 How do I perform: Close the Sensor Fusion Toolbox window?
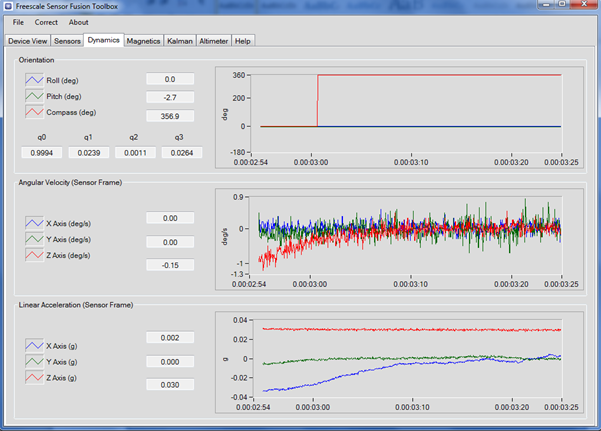tap(584, 4)
